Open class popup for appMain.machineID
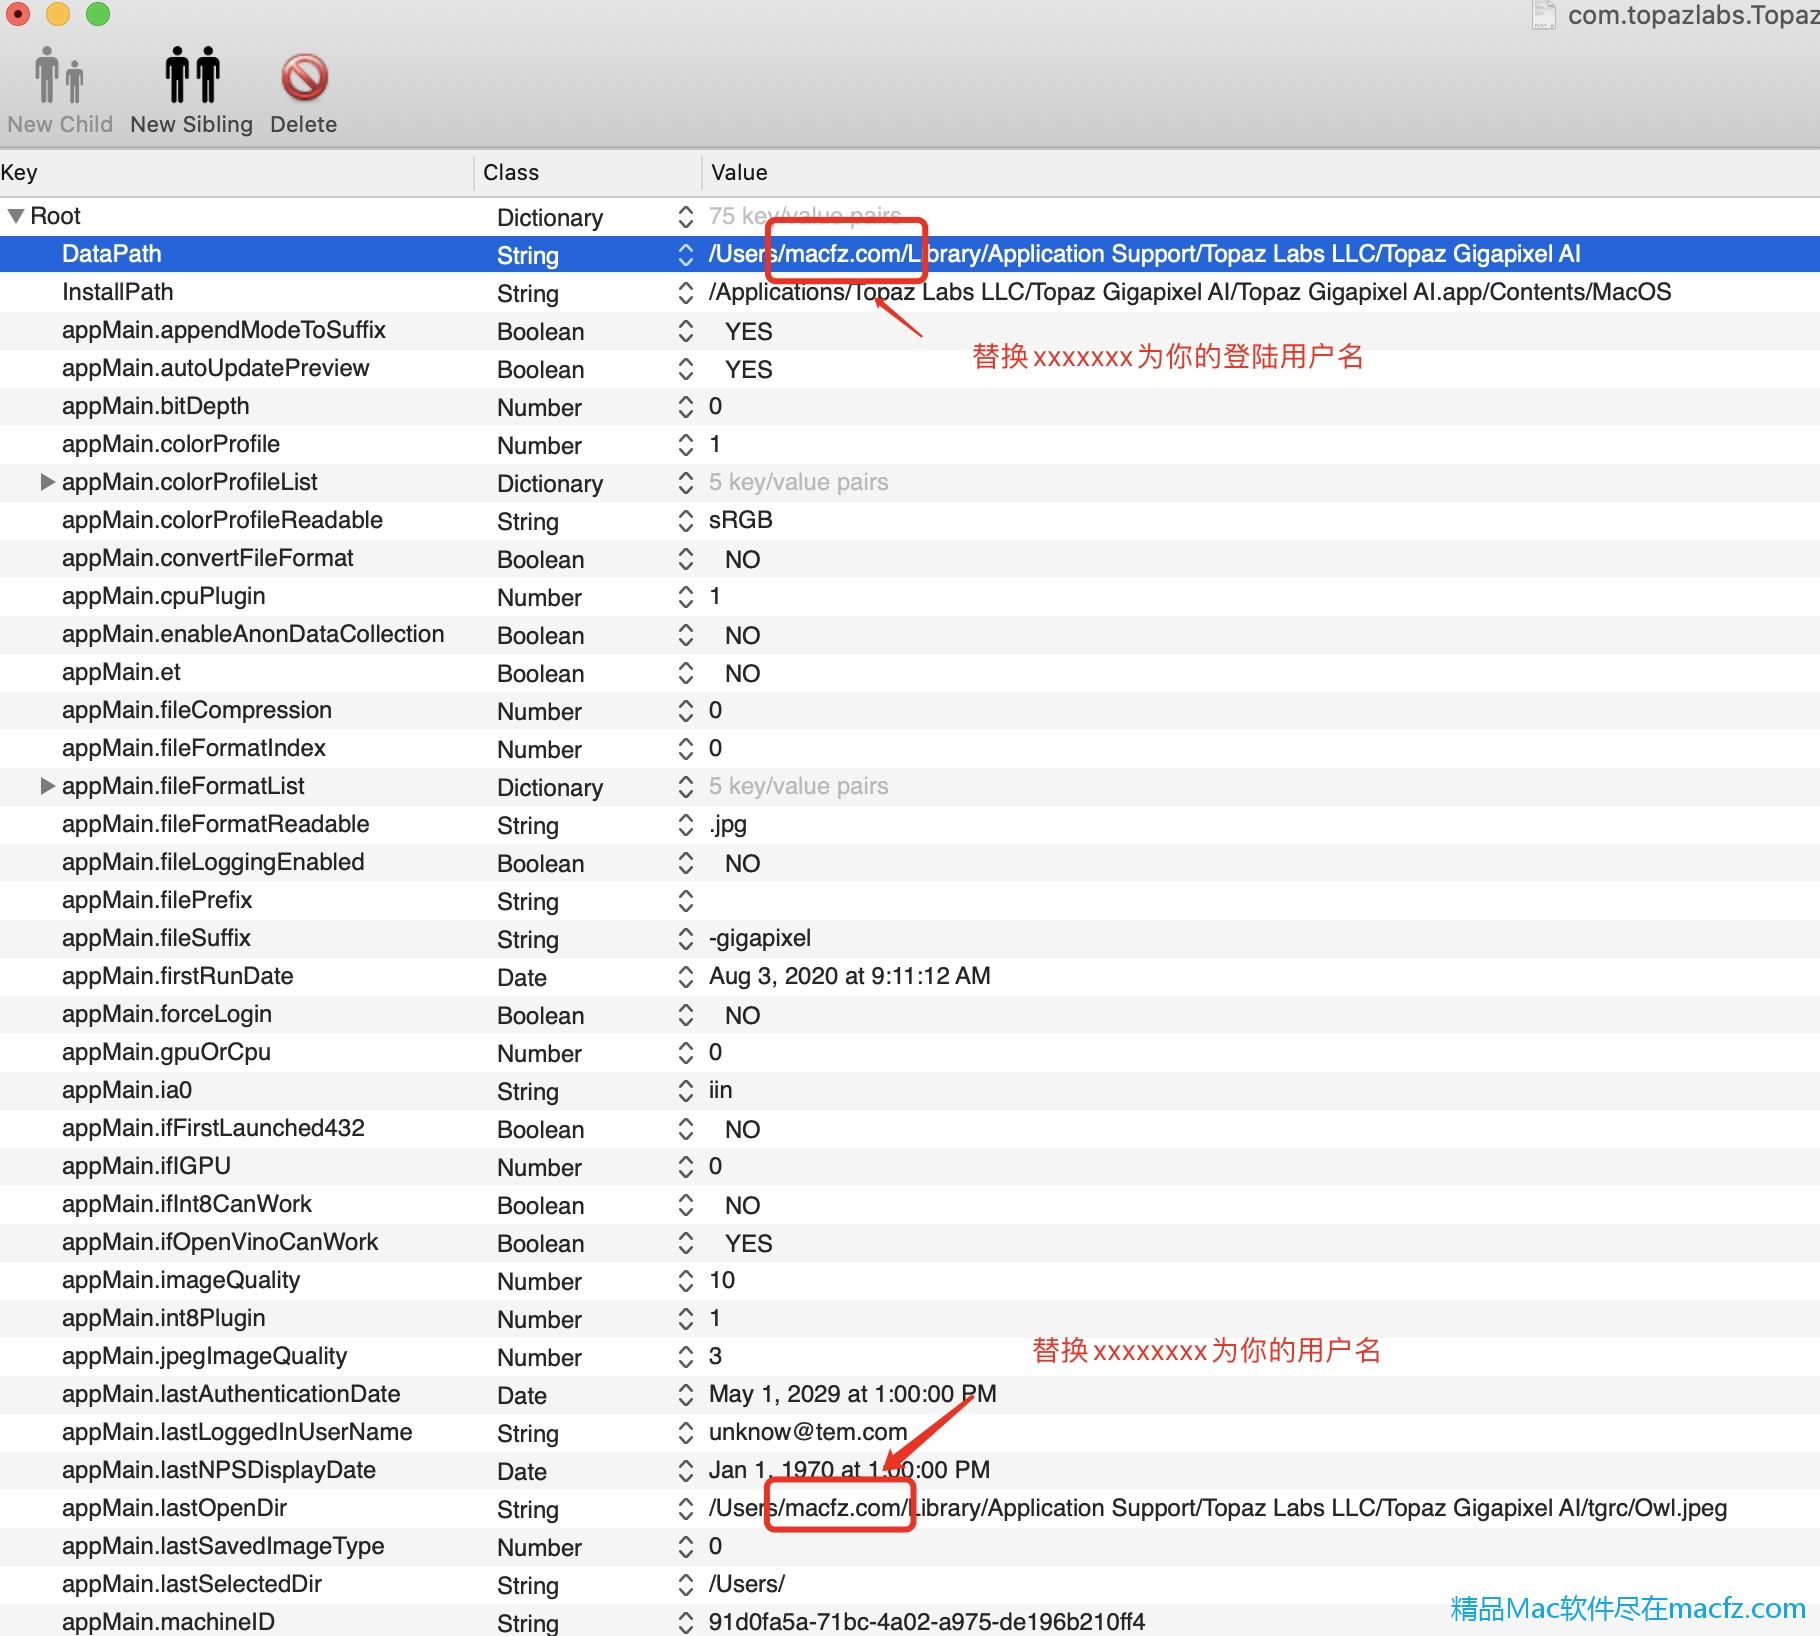1820x1636 pixels. point(685,1622)
